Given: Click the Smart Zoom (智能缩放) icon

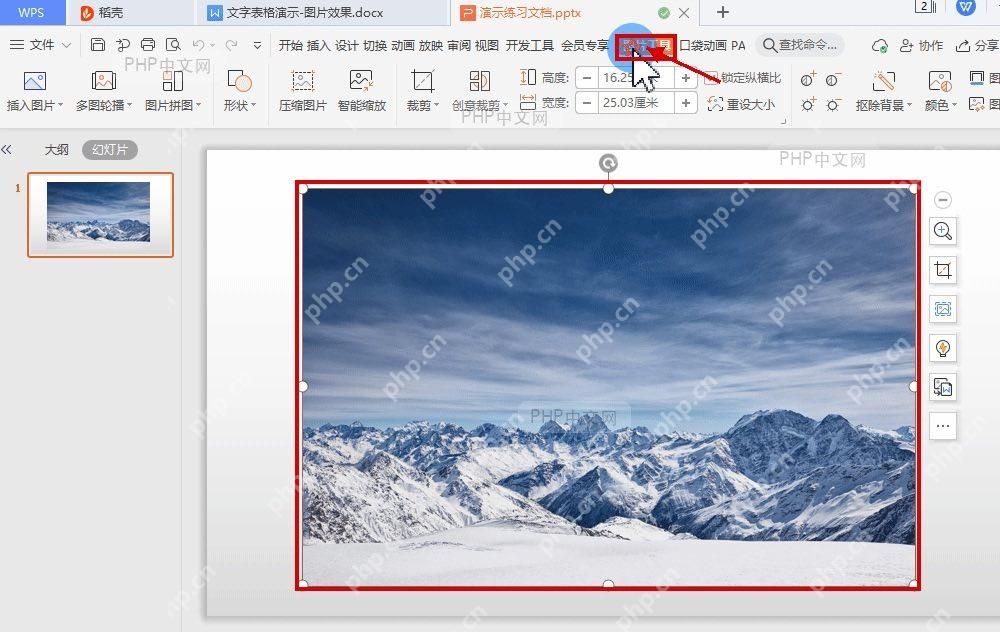Looking at the screenshot, I should (x=361, y=81).
